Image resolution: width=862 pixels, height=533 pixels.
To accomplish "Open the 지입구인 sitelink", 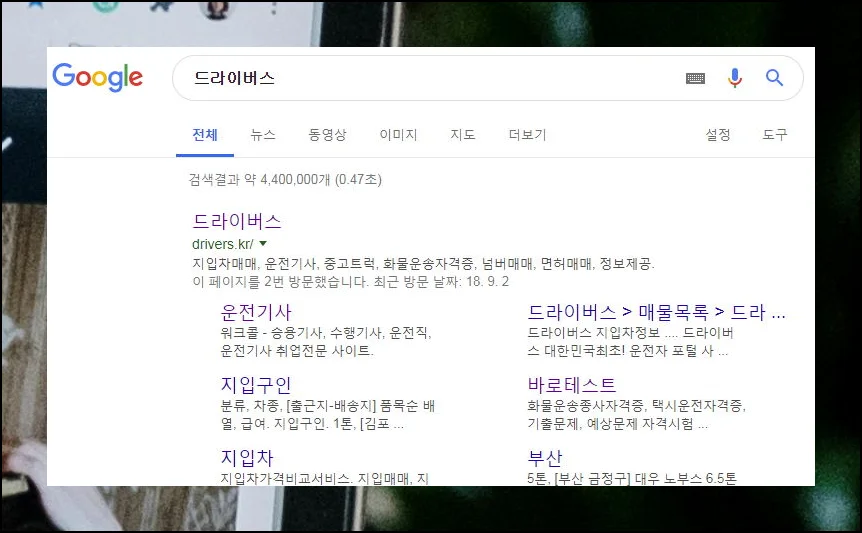I will [x=256, y=385].
